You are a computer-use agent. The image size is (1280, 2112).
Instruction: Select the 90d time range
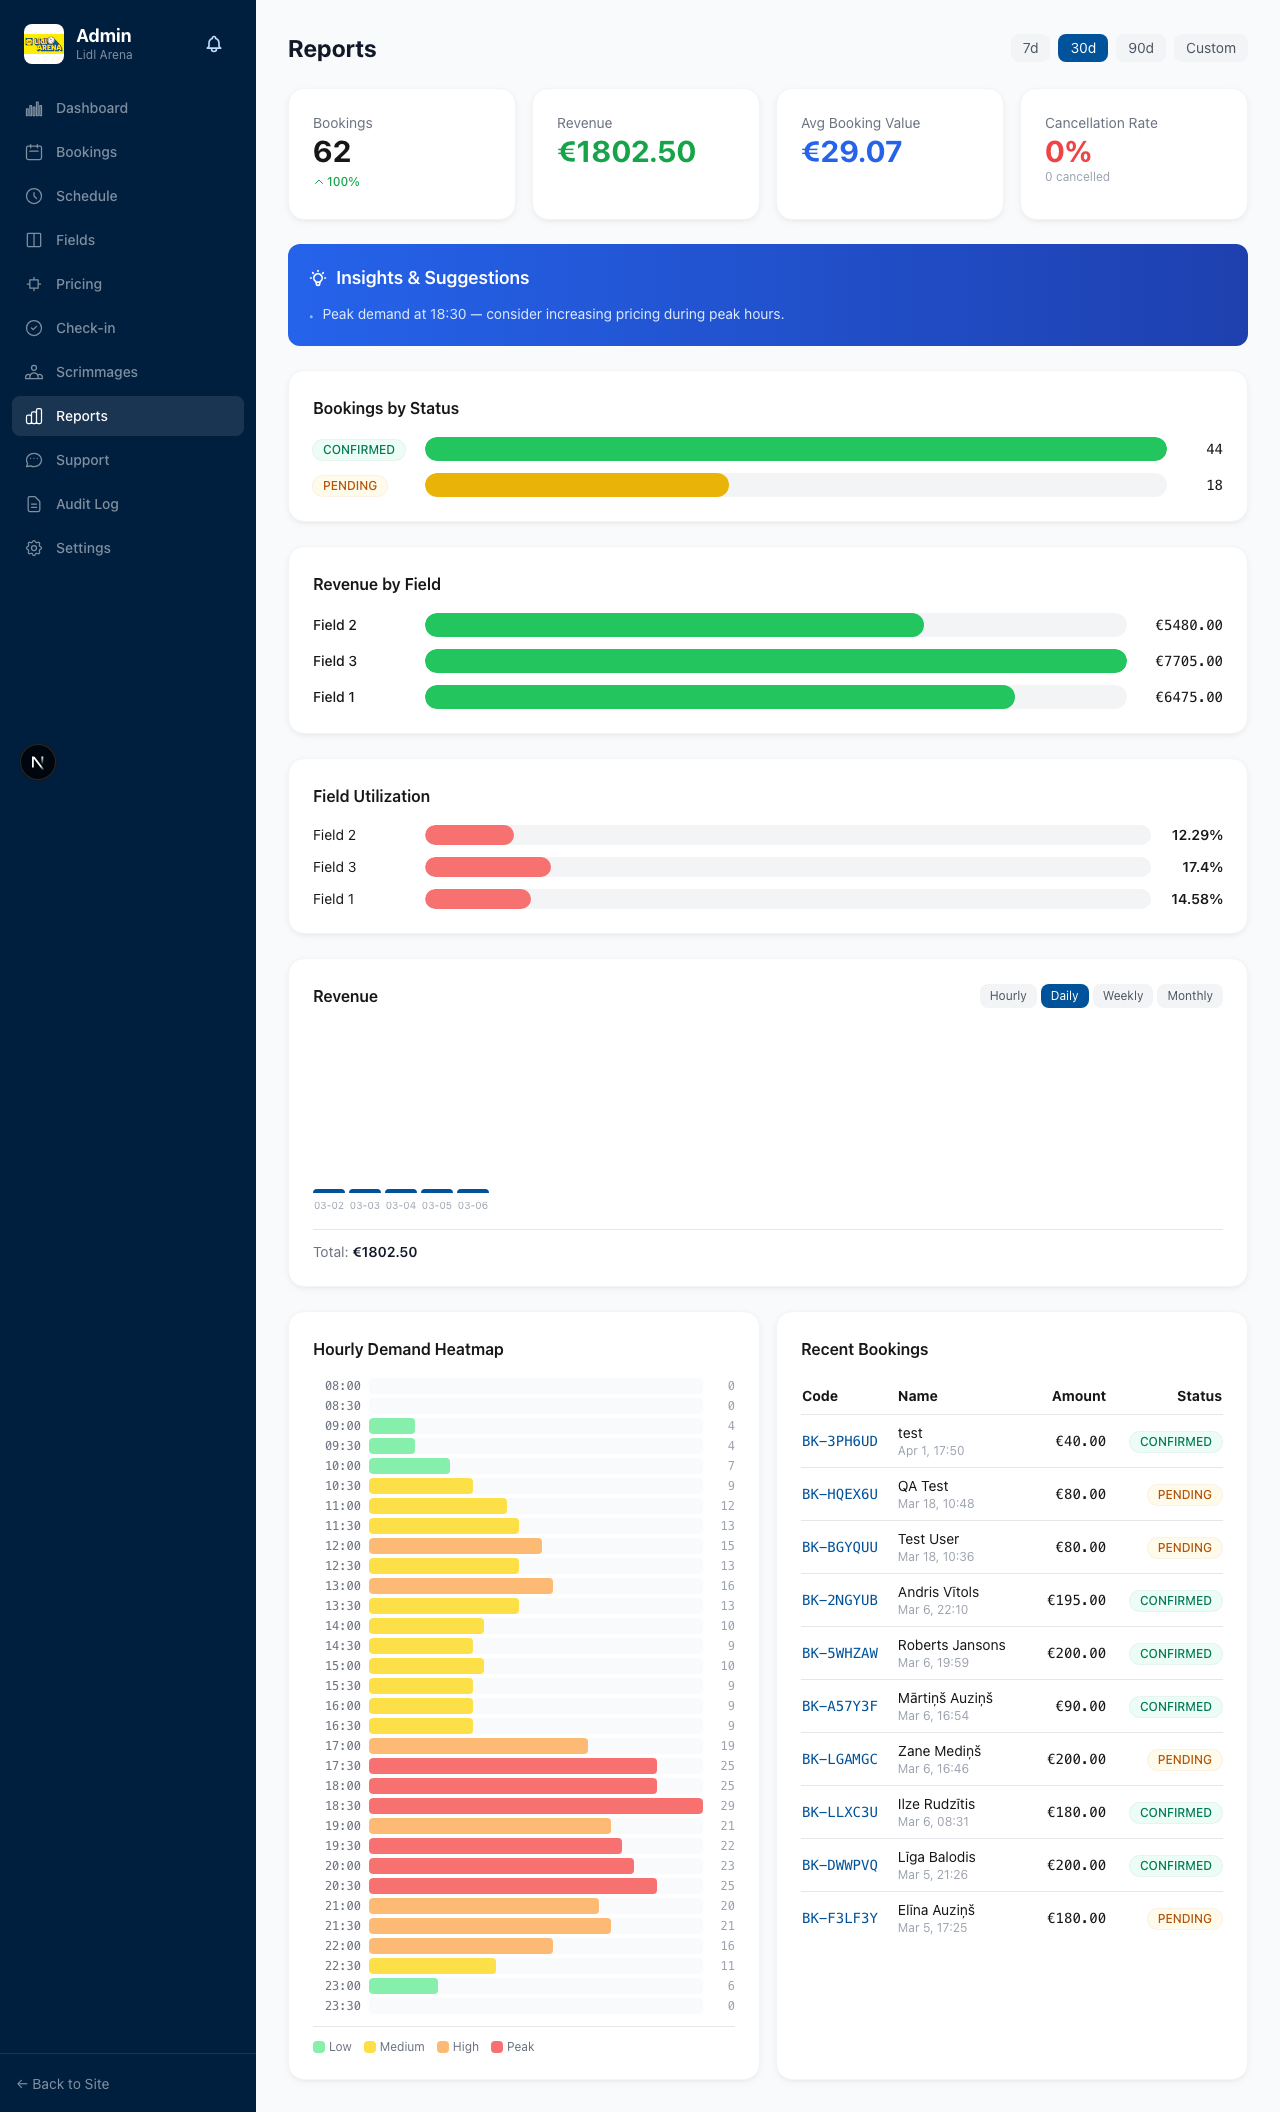[1140, 48]
